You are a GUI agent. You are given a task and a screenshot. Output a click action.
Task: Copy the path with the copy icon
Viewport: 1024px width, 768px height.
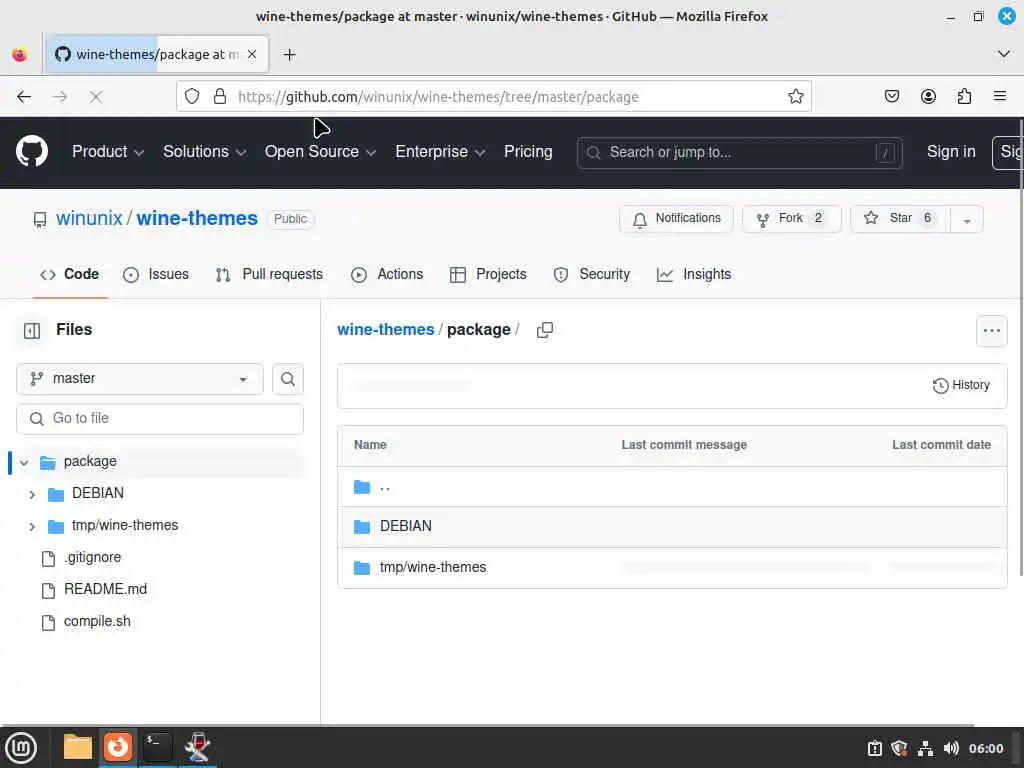click(545, 330)
